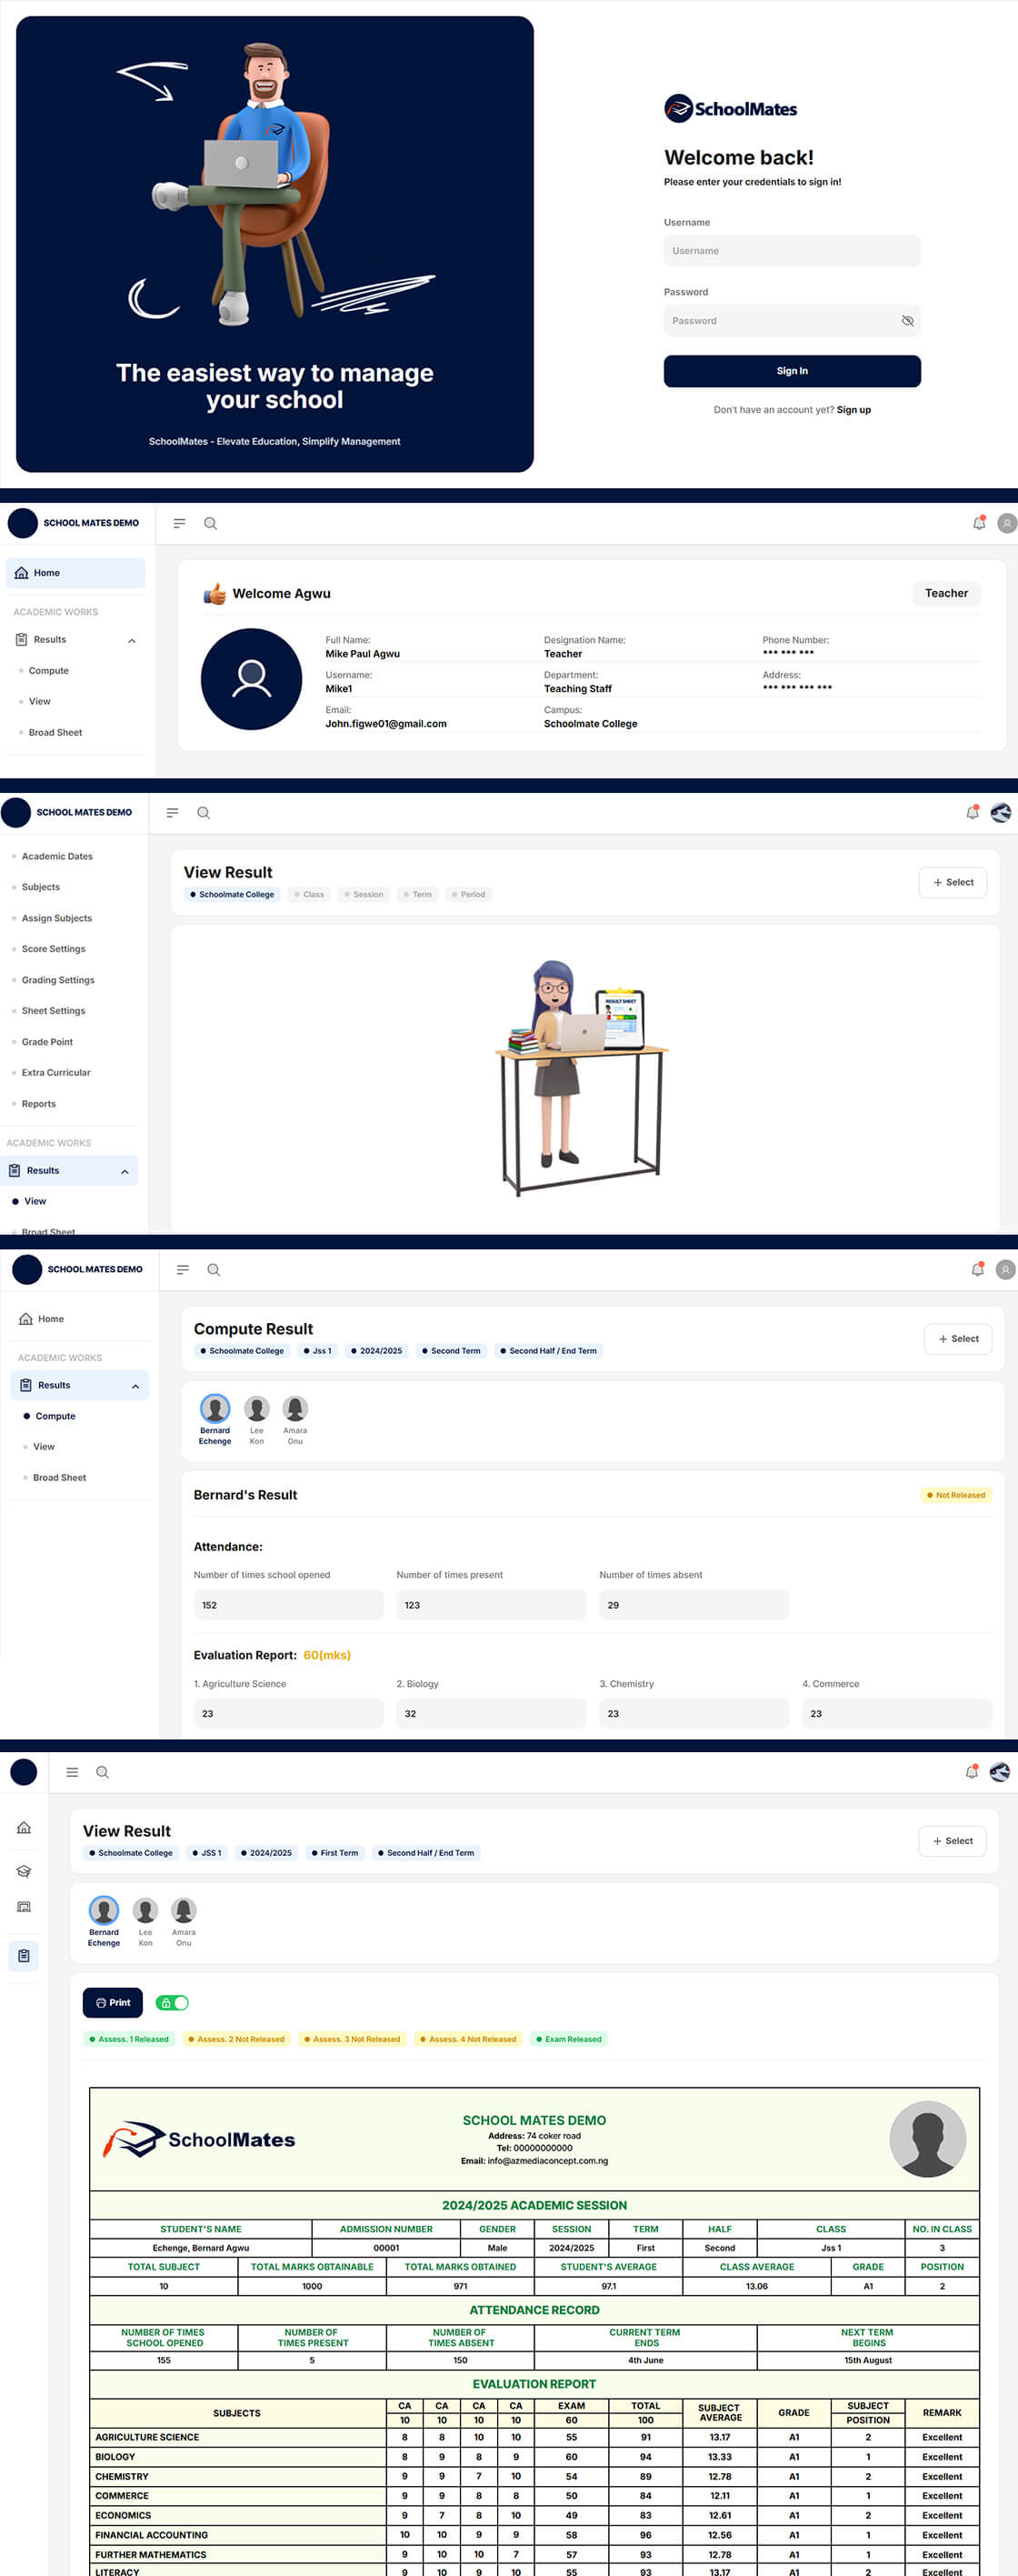Viewport: 1018px width, 2576px height.
Task: Click the SchoolMates logo on login page
Action: click(730, 109)
